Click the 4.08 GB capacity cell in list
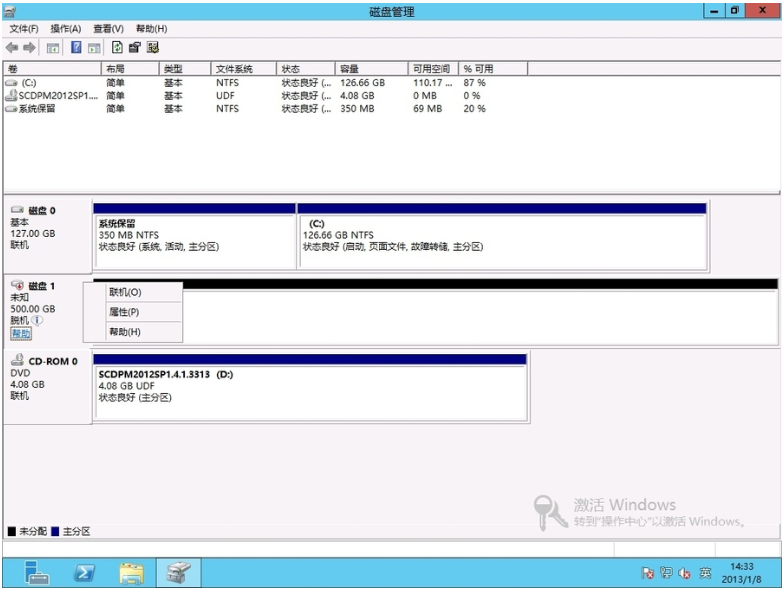The width and height of the screenshot is (784, 593). [x=357, y=96]
